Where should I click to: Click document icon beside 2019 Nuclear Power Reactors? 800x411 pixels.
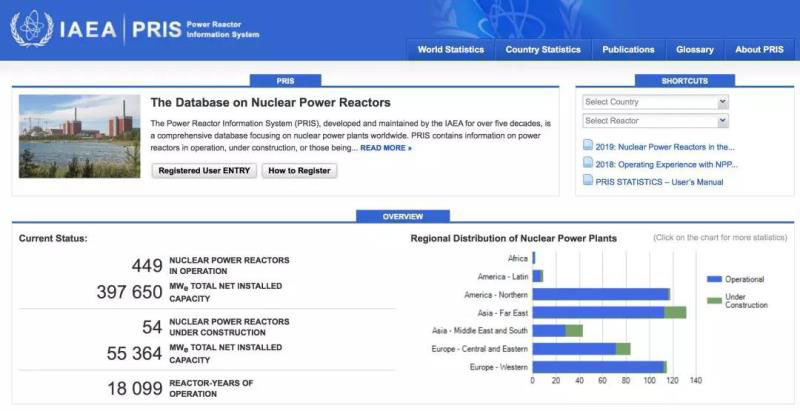(x=588, y=146)
